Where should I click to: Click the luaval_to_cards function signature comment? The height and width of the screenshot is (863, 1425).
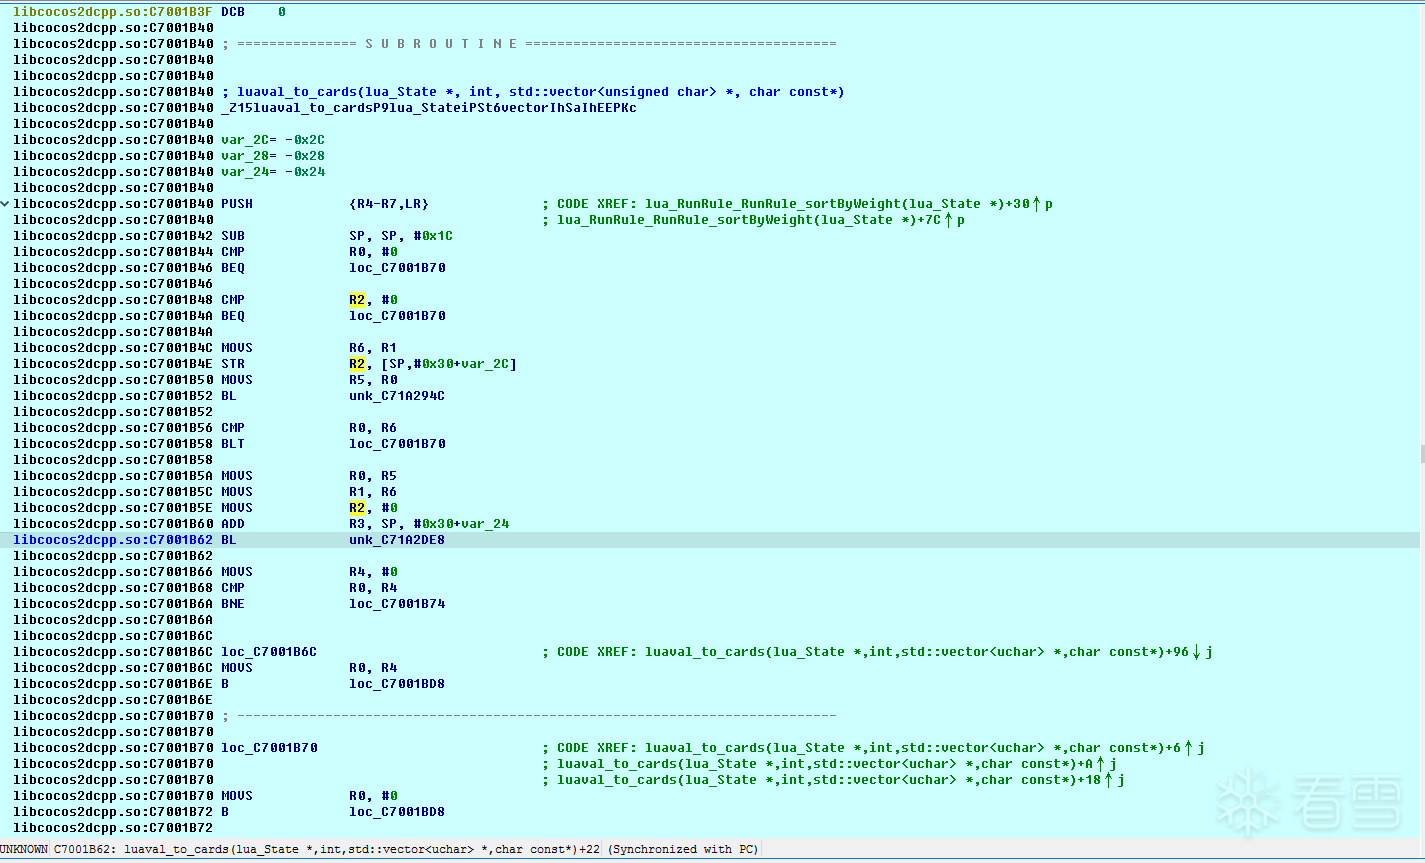click(533, 92)
